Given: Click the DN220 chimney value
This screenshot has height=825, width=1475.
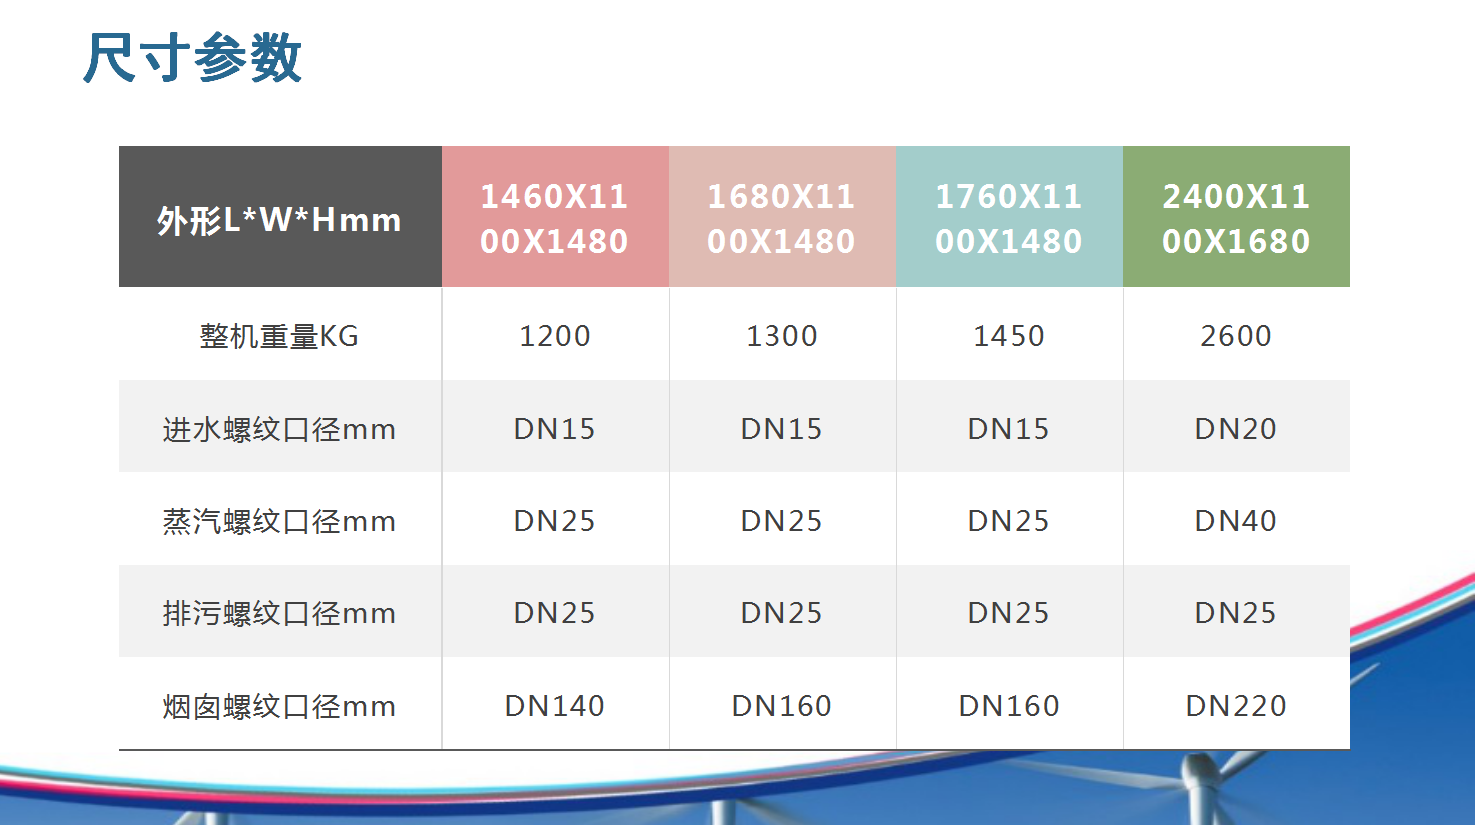Looking at the screenshot, I should (x=1236, y=706).
